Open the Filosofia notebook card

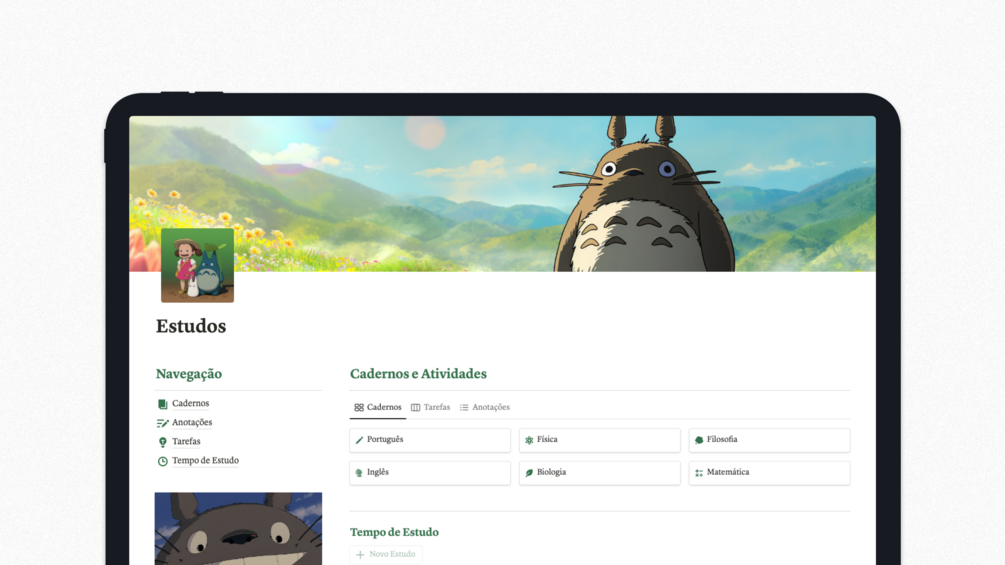(x=770, y=440)
